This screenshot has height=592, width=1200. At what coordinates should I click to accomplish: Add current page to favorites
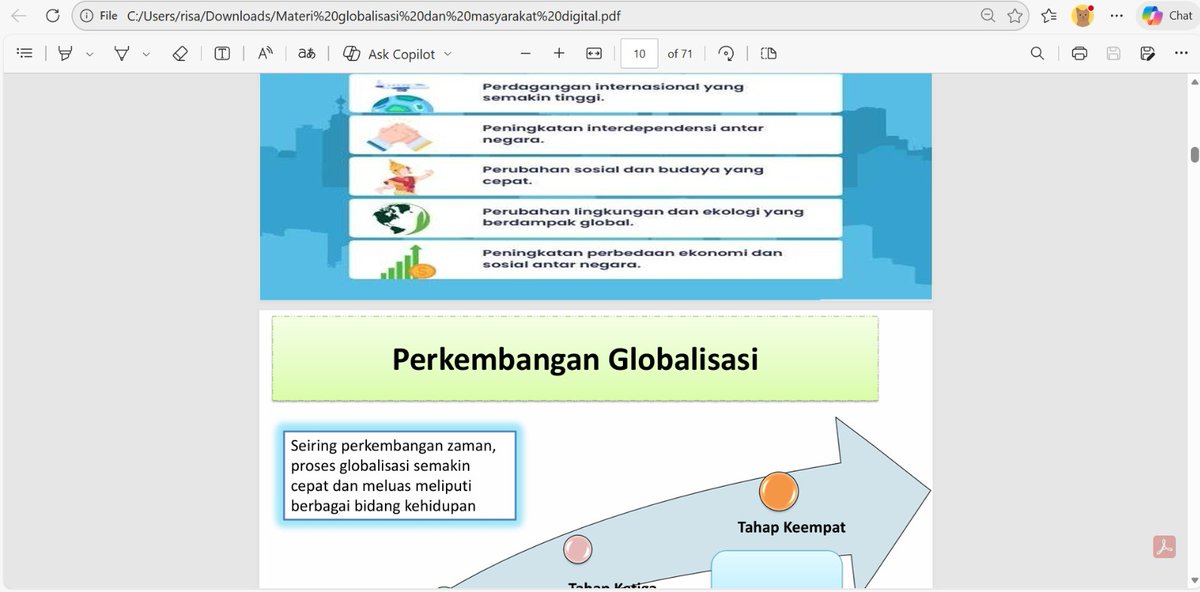pyautogui.click(x=1015, y=16)
